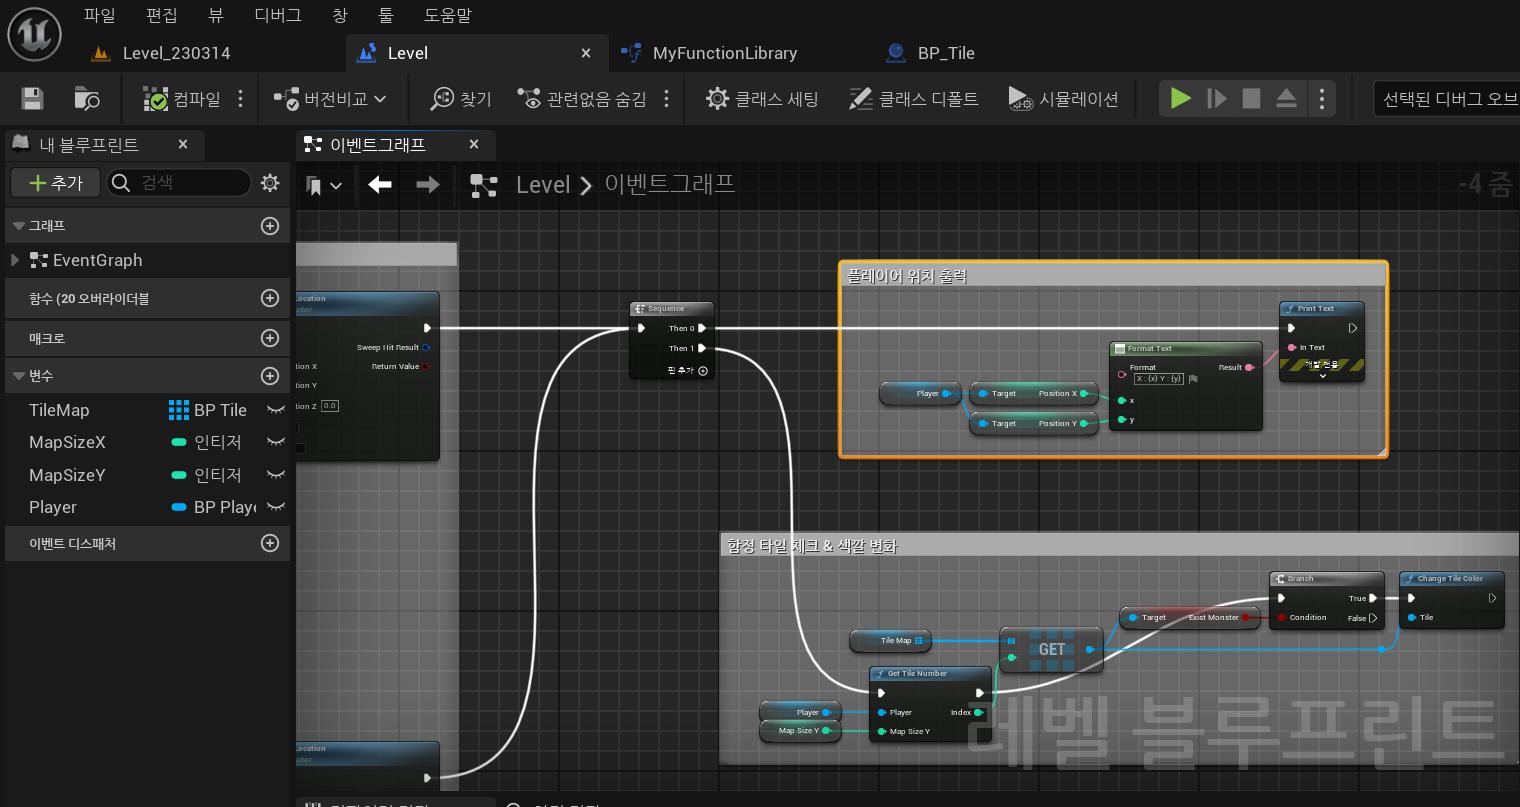The height and width of the screenshot is (807, 1520).
Task: Open the 창 menu
Action: click(x=340, y=16)
